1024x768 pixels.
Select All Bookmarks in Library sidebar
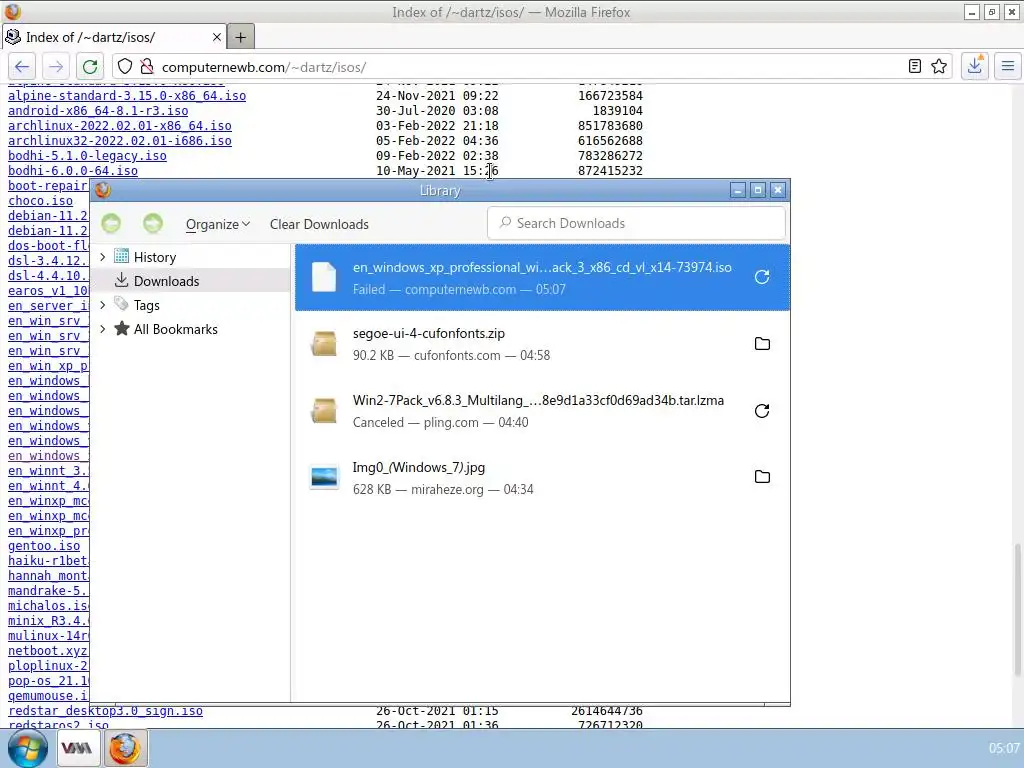[176, 329]
